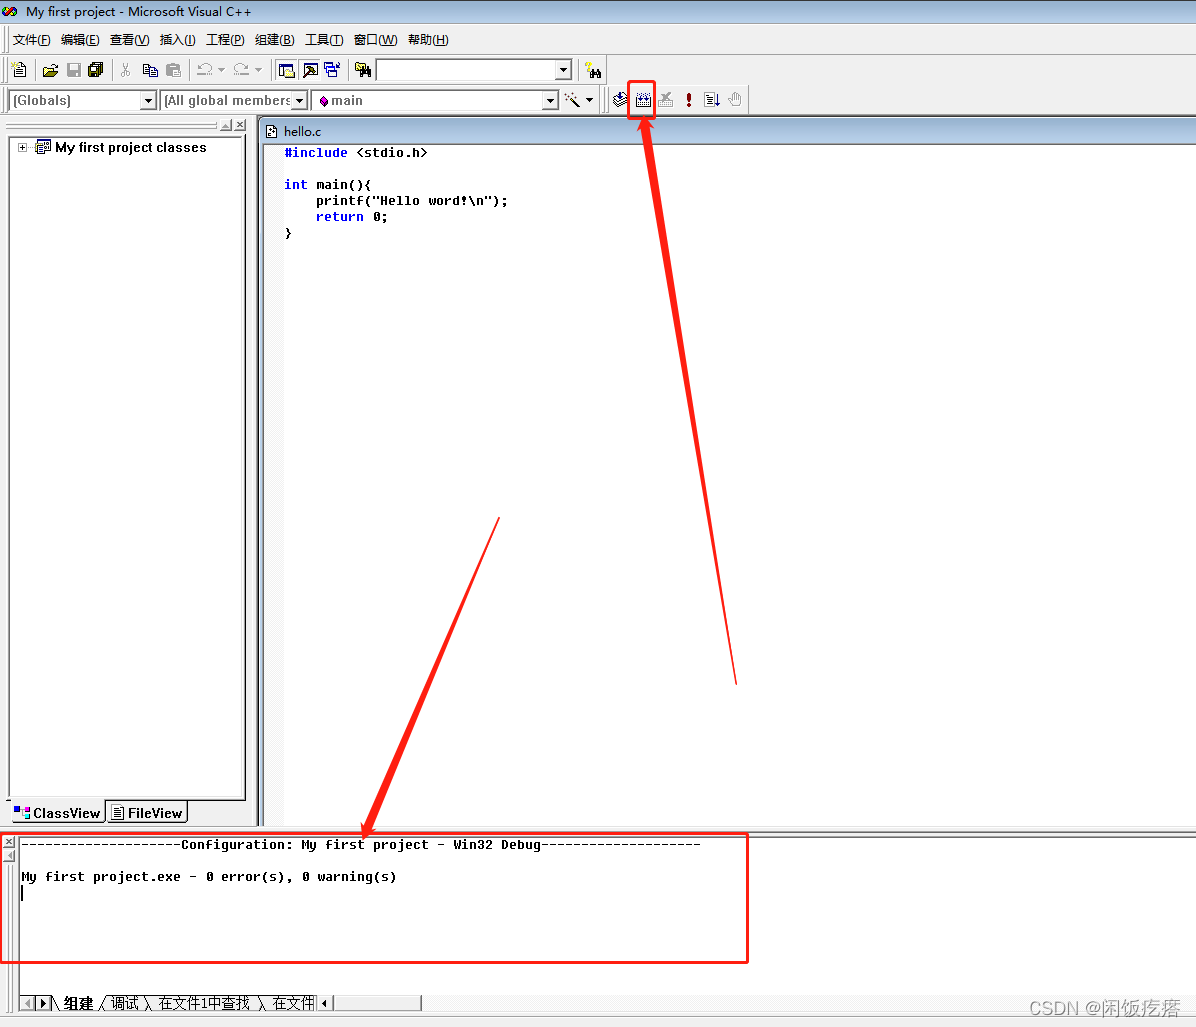
Task: Select My first project classes tree item
Action: [130, 147]
